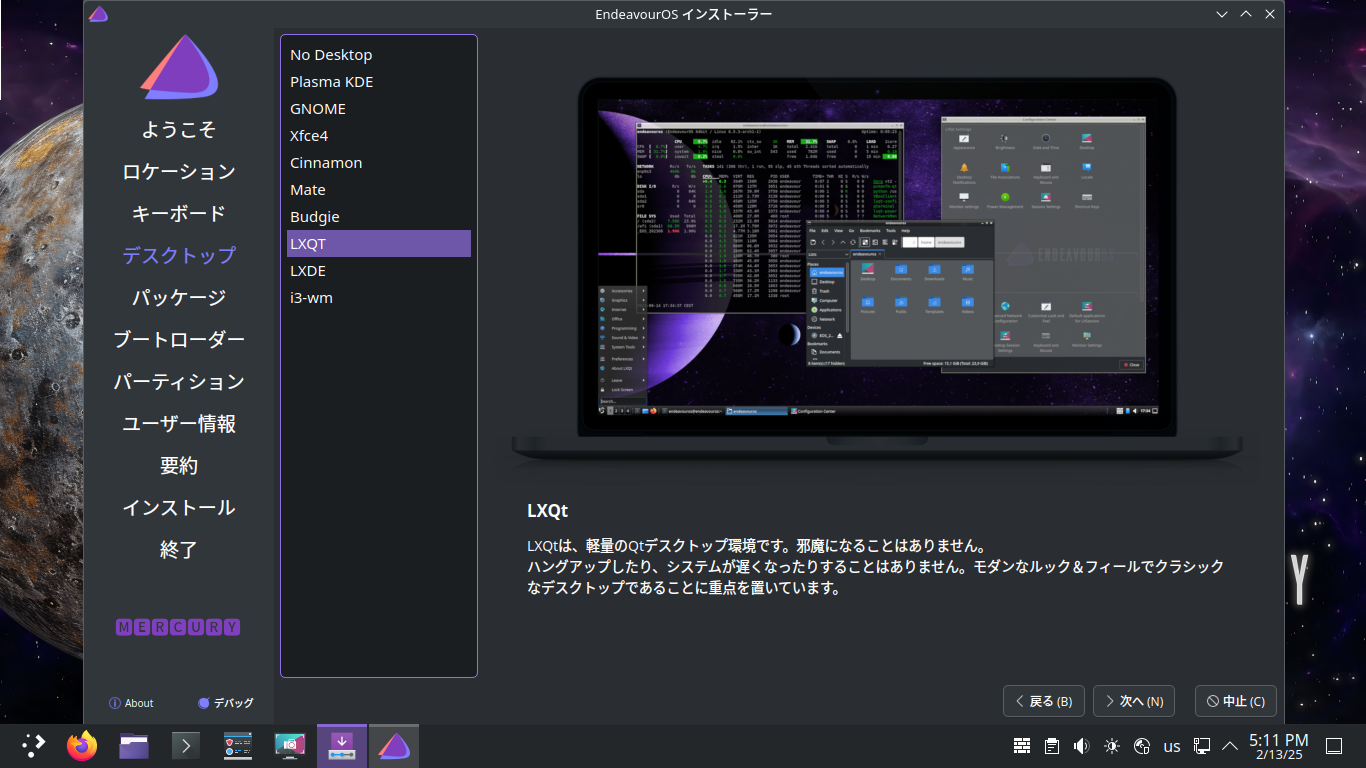1366x768 pixels.
Task: Click the キーボード step in sidebar
Action: pyautogui.click(x=179, y=214)
